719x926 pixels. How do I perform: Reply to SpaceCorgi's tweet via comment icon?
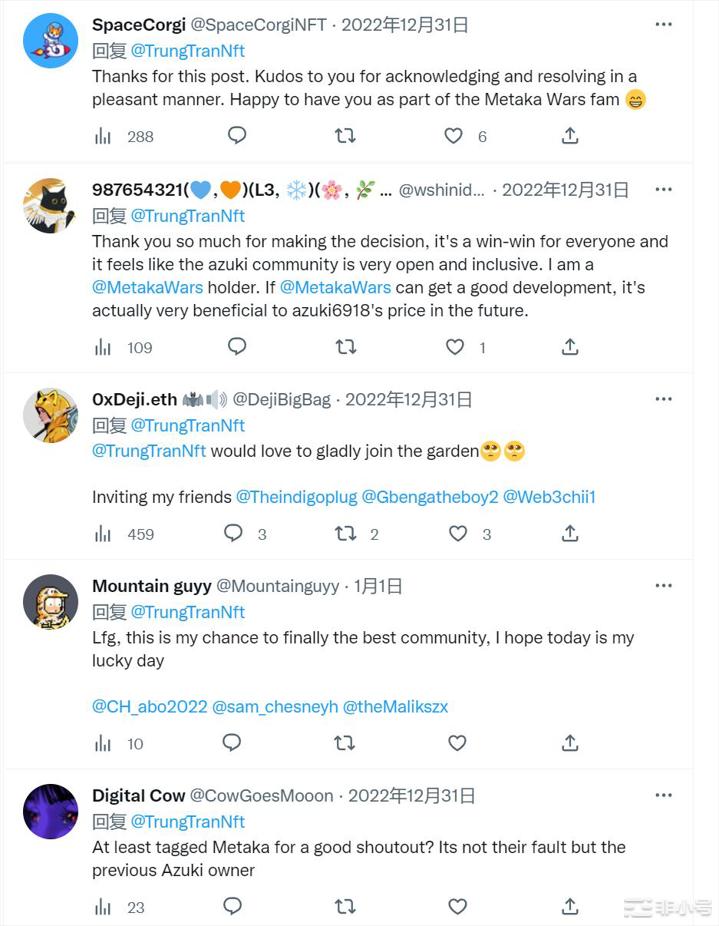click(x=237, y=135)
